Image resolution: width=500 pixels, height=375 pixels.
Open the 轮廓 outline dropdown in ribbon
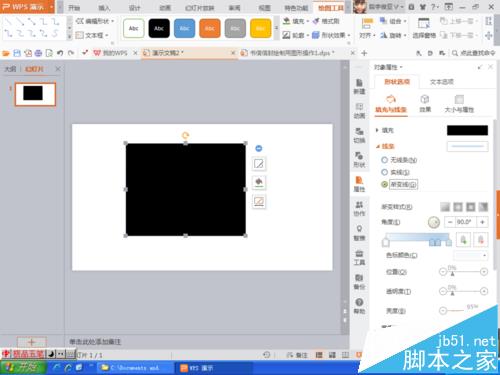296,35
